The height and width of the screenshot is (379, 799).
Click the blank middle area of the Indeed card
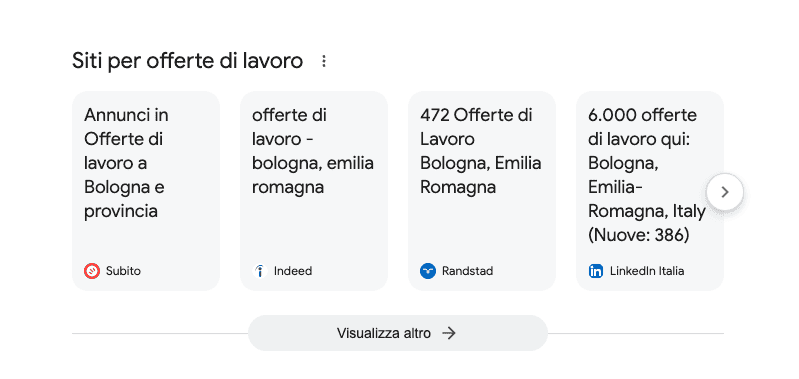pyautogui.click(x=314, y=229)
